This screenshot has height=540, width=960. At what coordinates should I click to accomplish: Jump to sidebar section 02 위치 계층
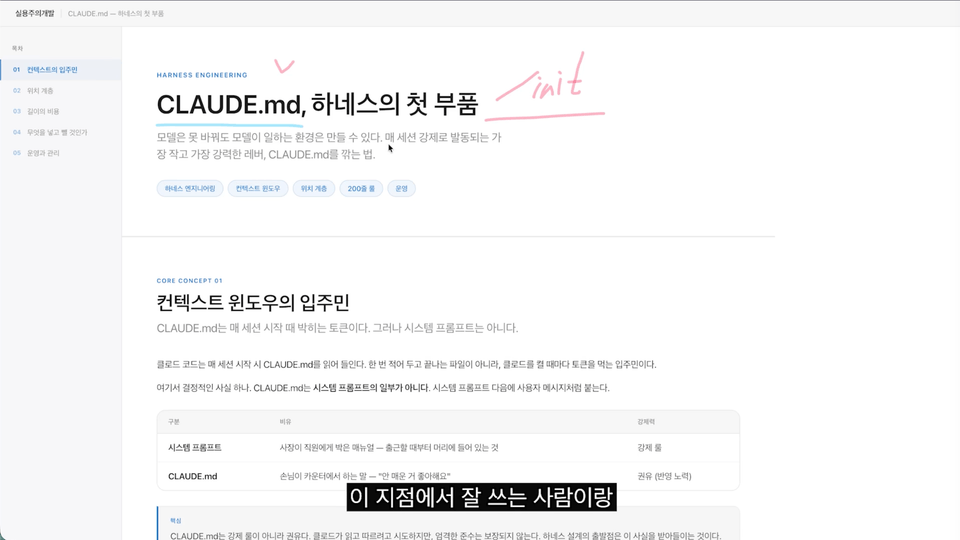61,91
